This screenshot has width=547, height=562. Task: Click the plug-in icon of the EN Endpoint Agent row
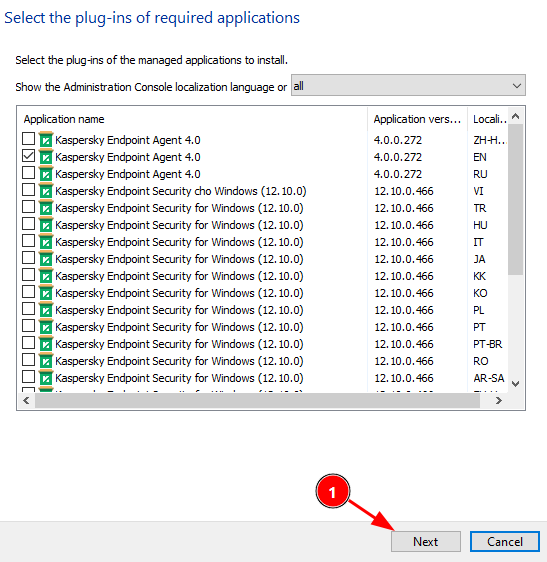46,157
